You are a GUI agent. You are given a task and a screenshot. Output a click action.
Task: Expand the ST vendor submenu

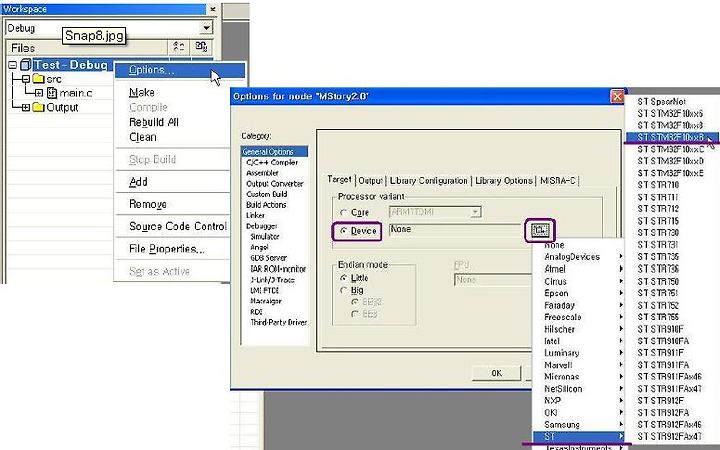(579, 436)
